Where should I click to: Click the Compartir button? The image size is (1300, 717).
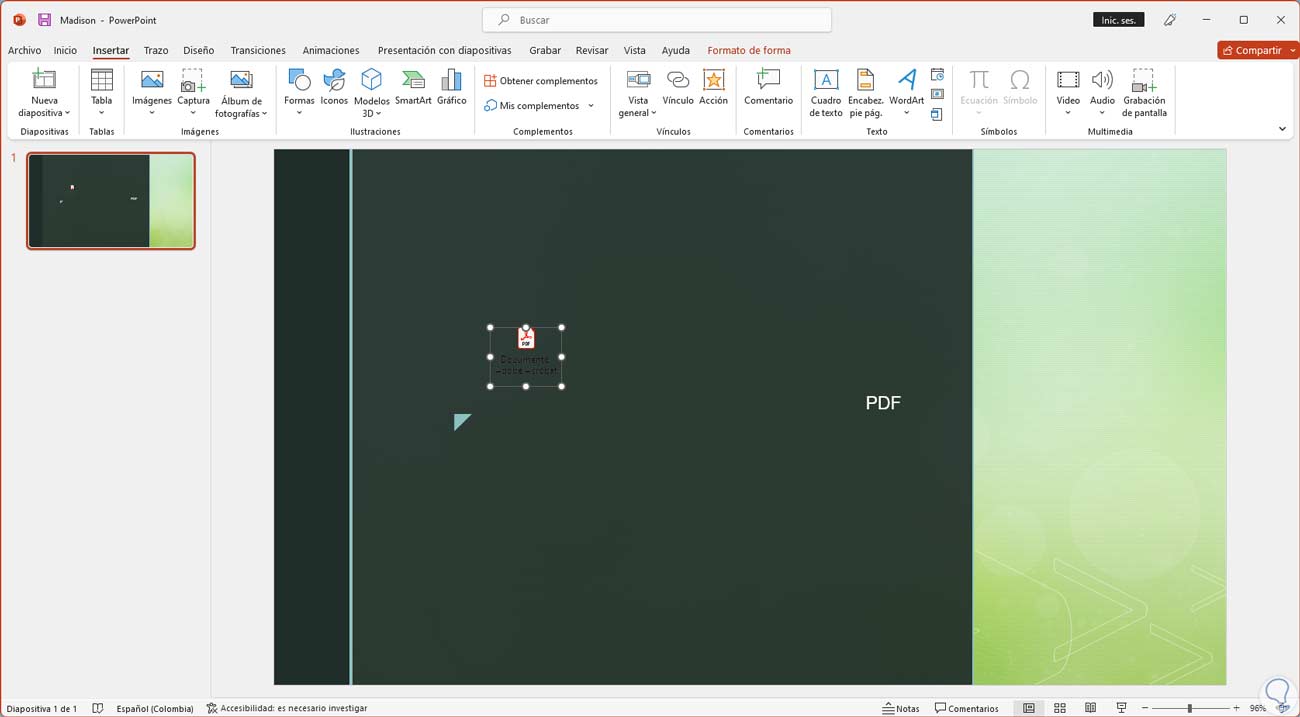tap(1251, 50)
